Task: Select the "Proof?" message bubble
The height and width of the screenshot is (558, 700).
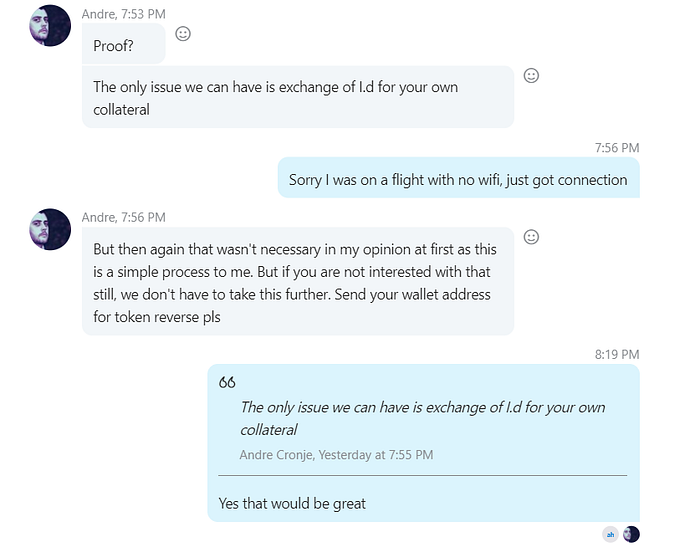Action: (x=124, y=44)
